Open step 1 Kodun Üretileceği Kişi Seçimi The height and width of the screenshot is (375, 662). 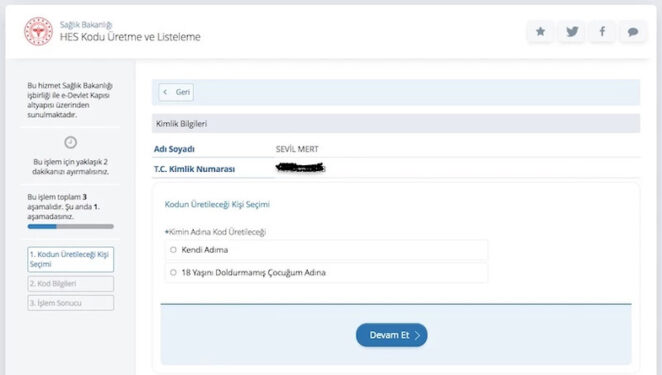71,259
